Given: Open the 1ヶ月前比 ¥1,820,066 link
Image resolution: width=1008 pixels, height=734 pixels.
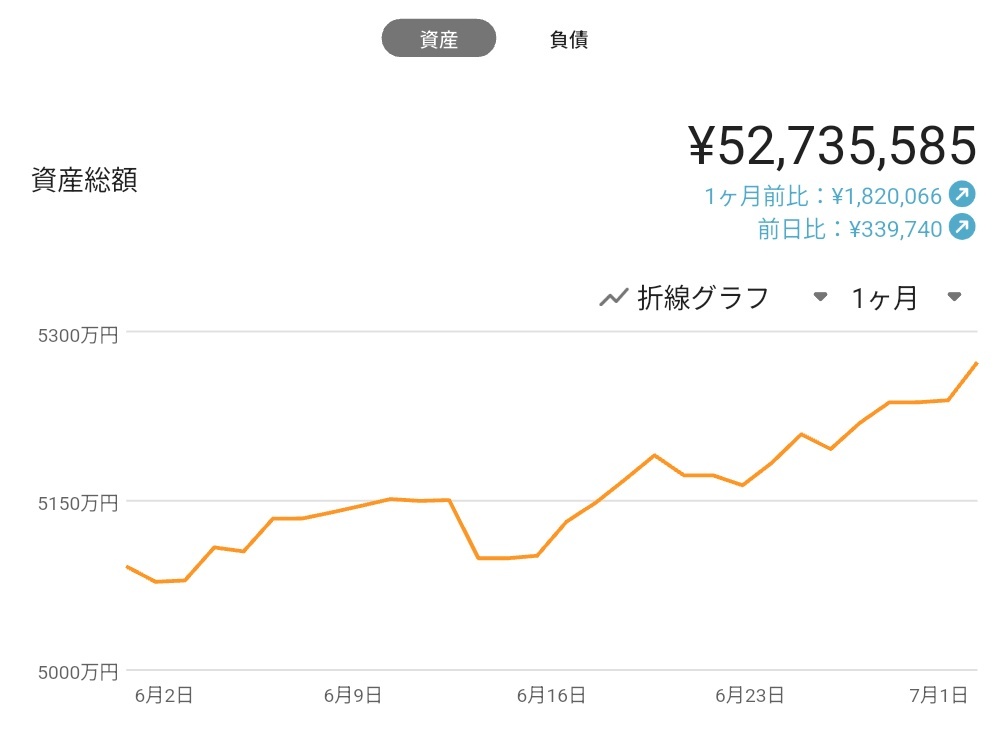Looking at the screenshot, I should click(x=823, y=196).
